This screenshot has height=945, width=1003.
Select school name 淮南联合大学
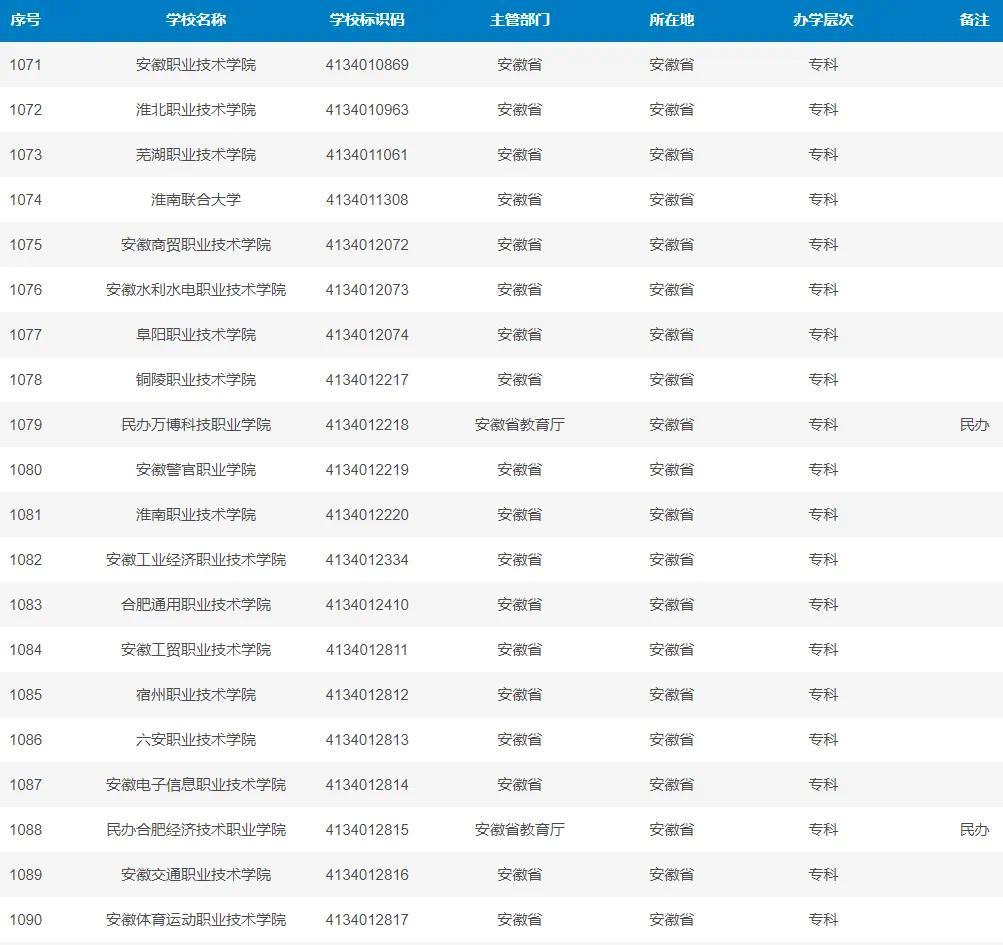tap(196, 200)
